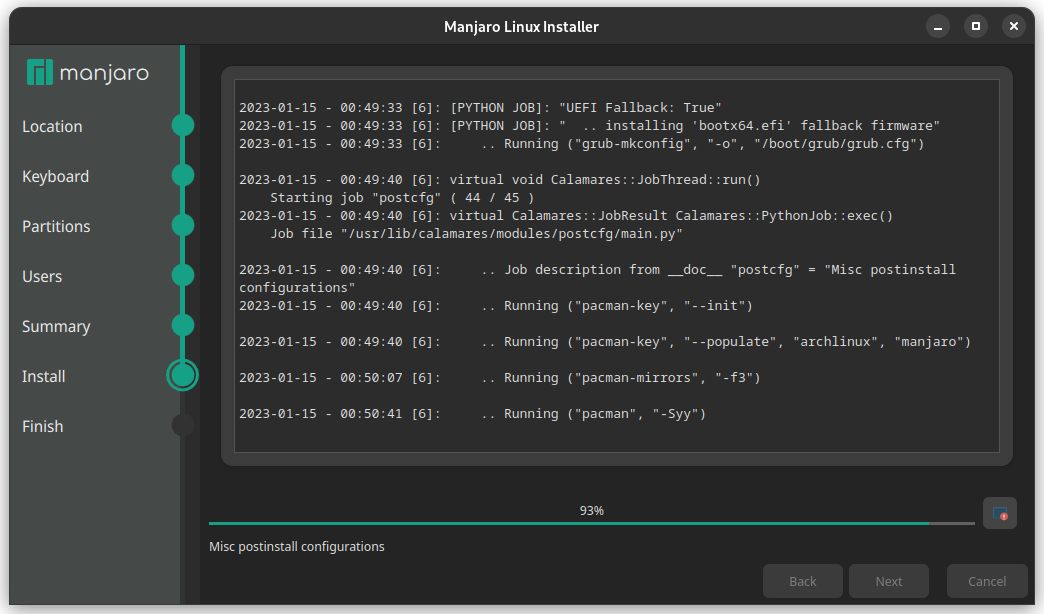Select the Install step in the sidebar
This screenshot has height=614, width=1044.
(x=43, y=376)
